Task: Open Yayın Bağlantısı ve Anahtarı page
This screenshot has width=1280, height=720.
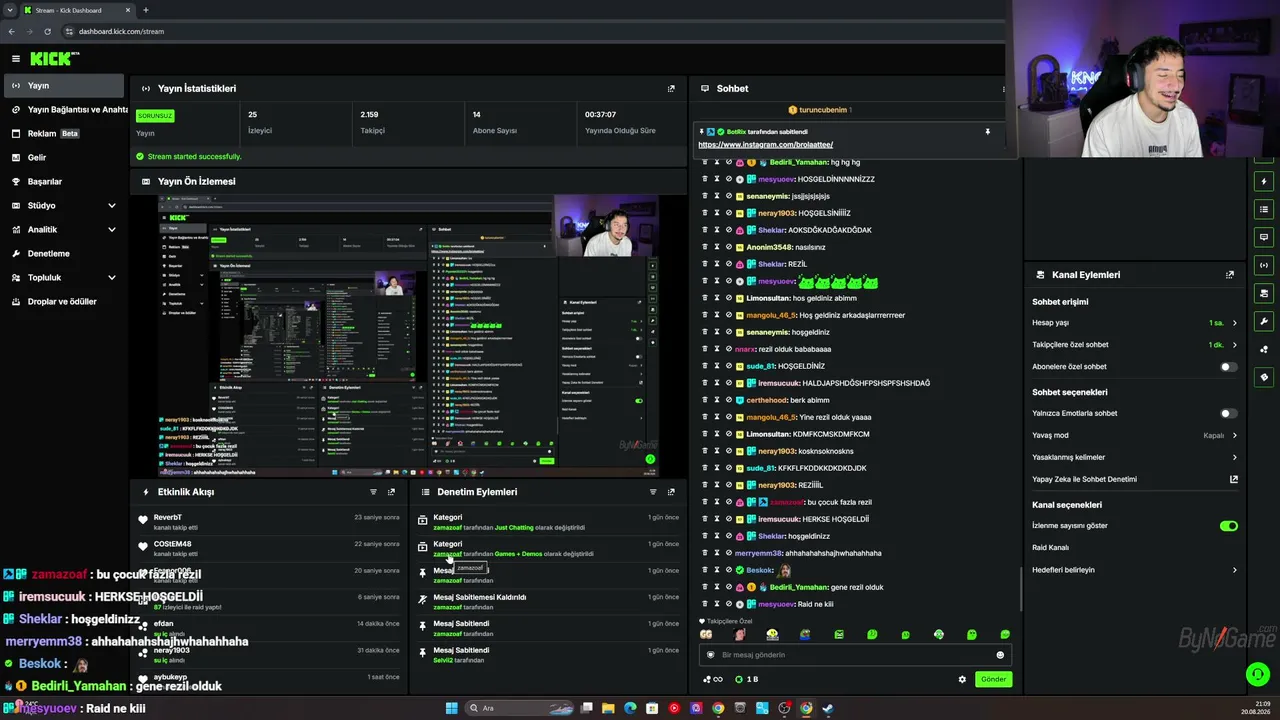Action: point(65,109)
